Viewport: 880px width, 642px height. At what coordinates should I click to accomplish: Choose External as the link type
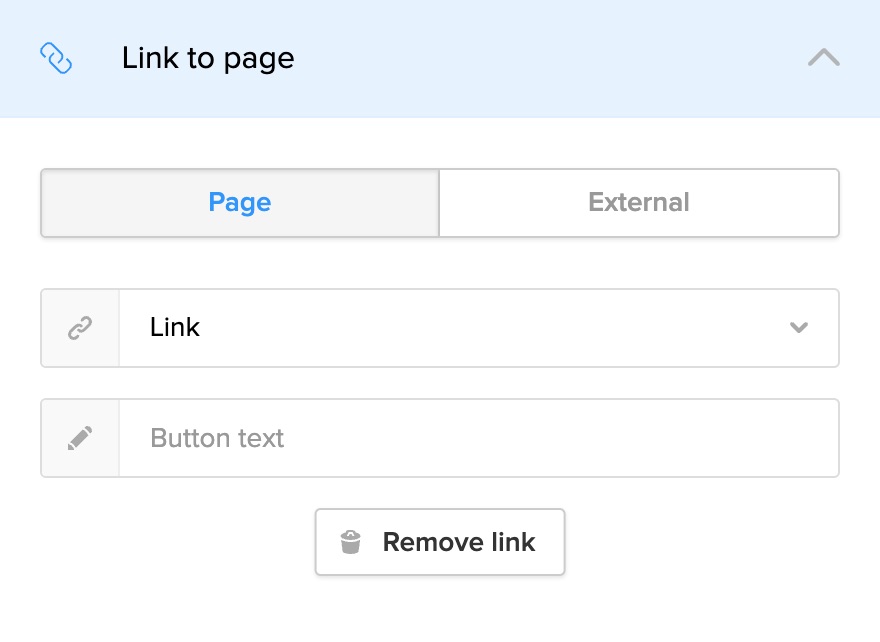(639, 203)
